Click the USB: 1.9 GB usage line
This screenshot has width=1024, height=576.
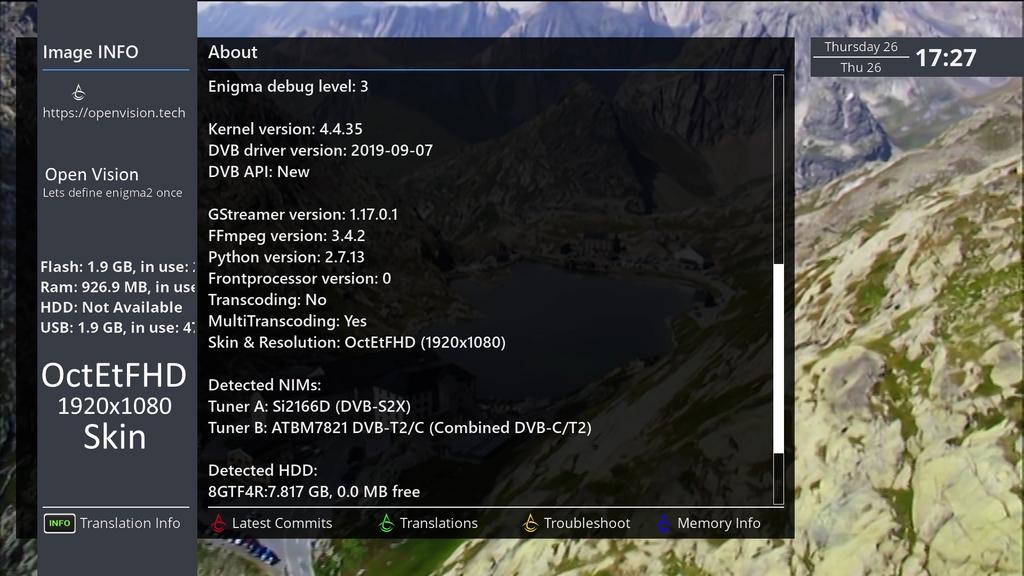(x=118, y=328)
